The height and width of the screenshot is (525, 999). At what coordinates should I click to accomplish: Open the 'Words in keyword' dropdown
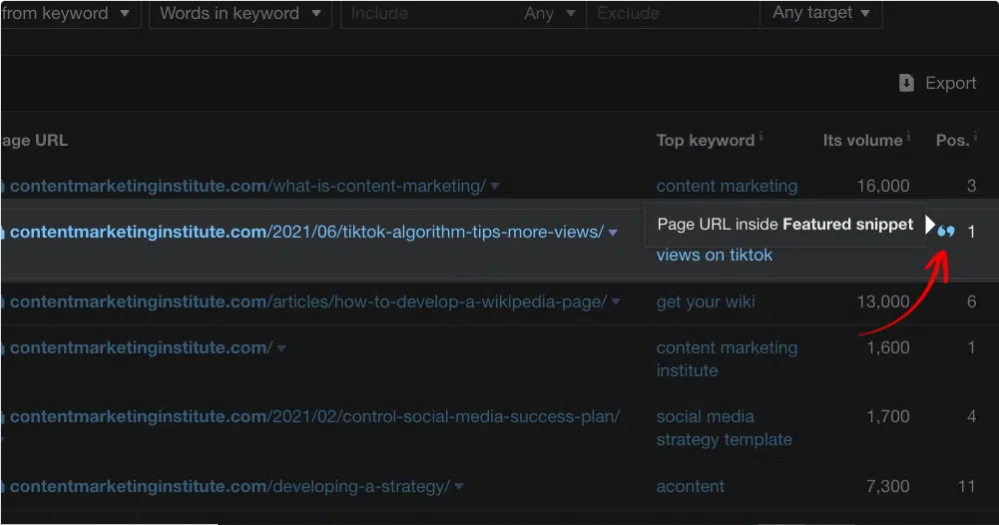tap(240, 13)
